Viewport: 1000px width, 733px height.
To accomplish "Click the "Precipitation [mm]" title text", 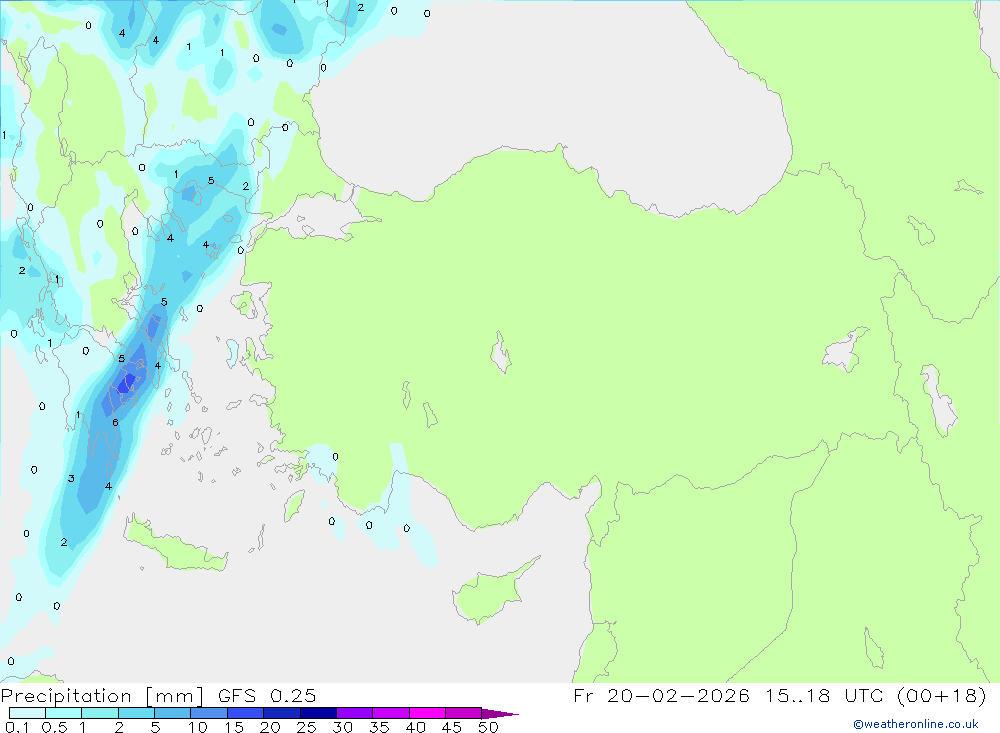I will (102, 696).
